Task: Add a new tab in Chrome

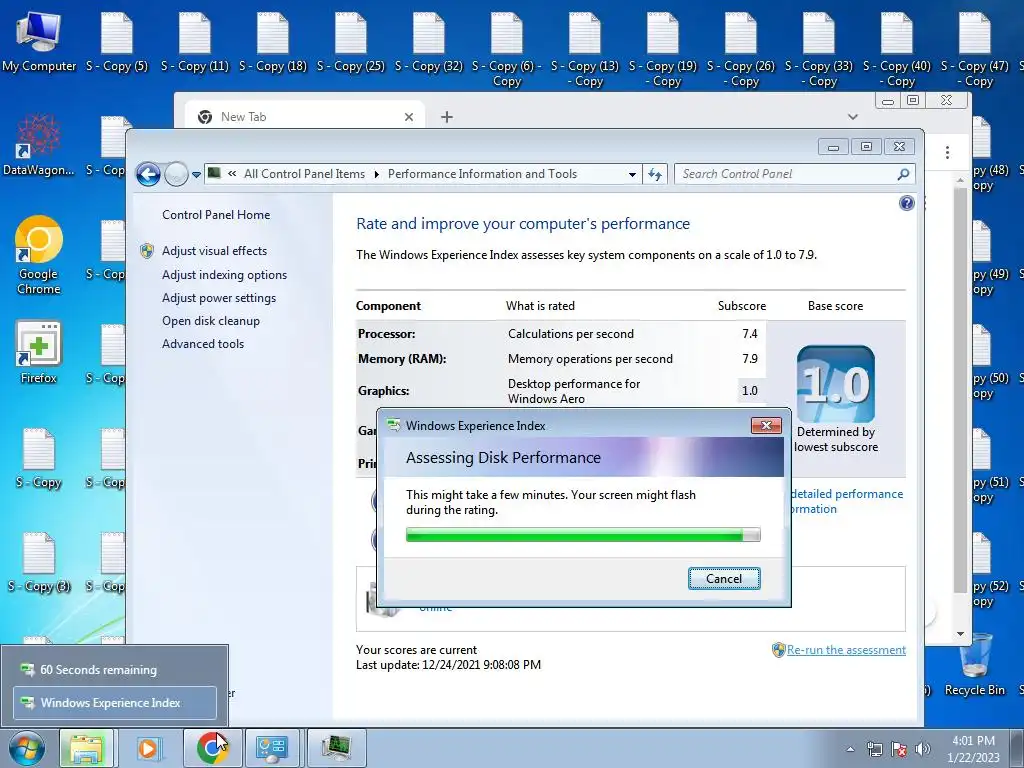Action: tap(447, 117)
